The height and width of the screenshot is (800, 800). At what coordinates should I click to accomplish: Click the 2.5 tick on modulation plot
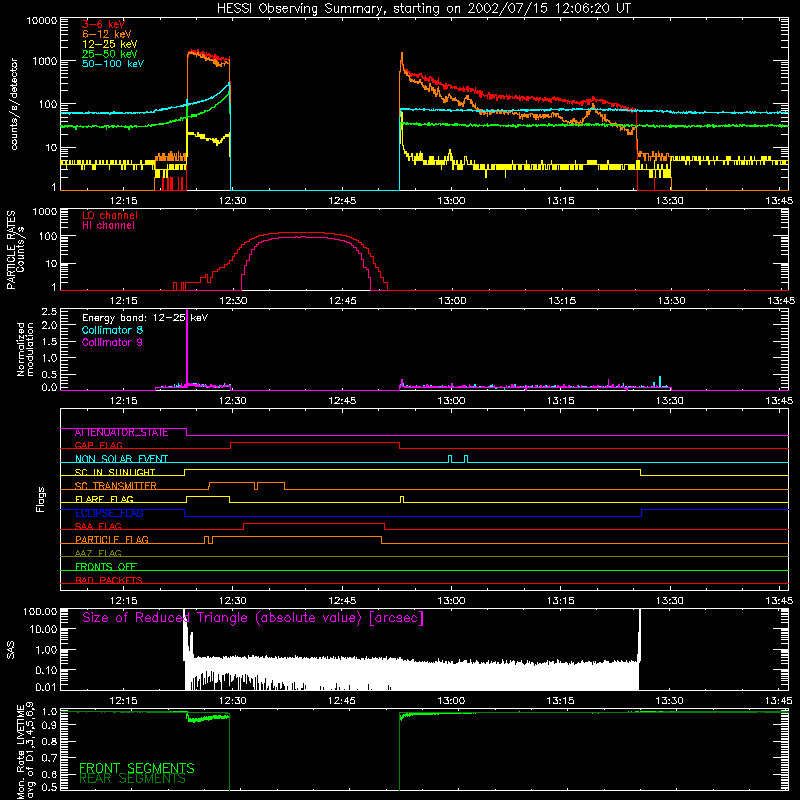[49, 312]
